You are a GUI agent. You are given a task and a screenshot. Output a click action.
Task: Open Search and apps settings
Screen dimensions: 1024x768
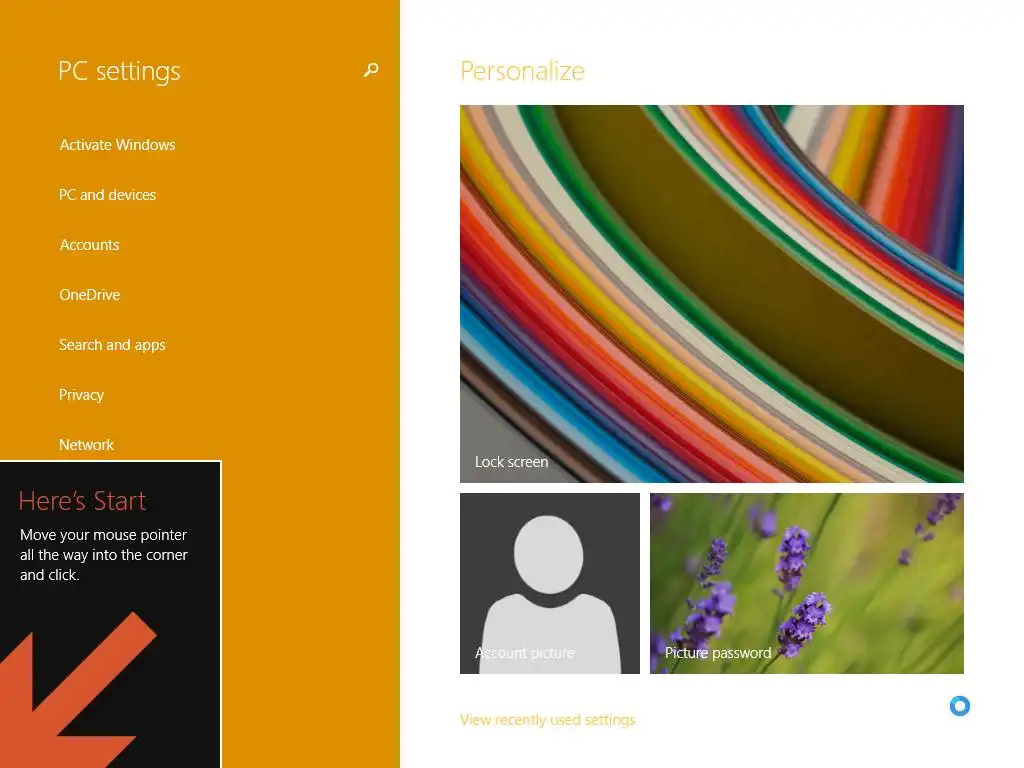pyautogui.click(x=112, y=345)
